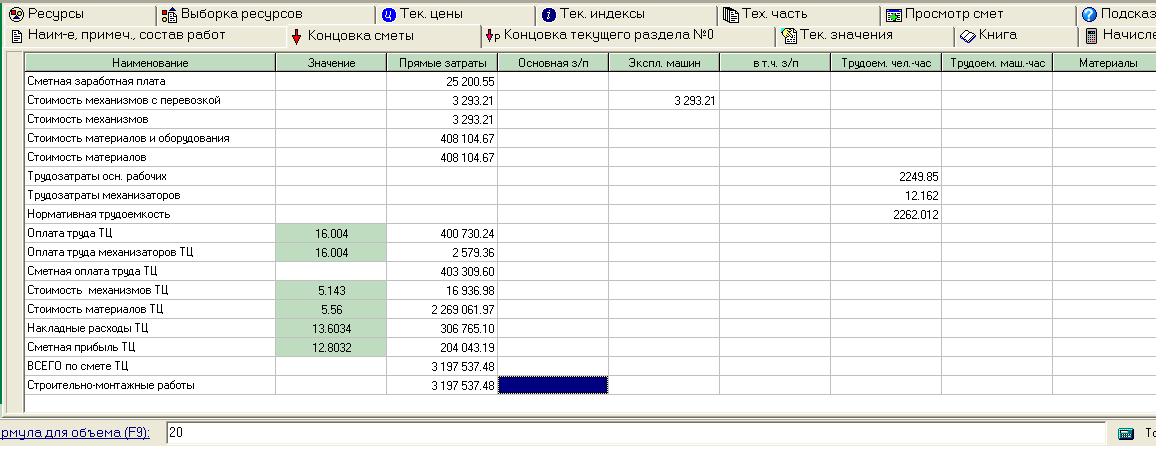Click the Тех. часть documents icon
1171x457 pixels.
730,15
